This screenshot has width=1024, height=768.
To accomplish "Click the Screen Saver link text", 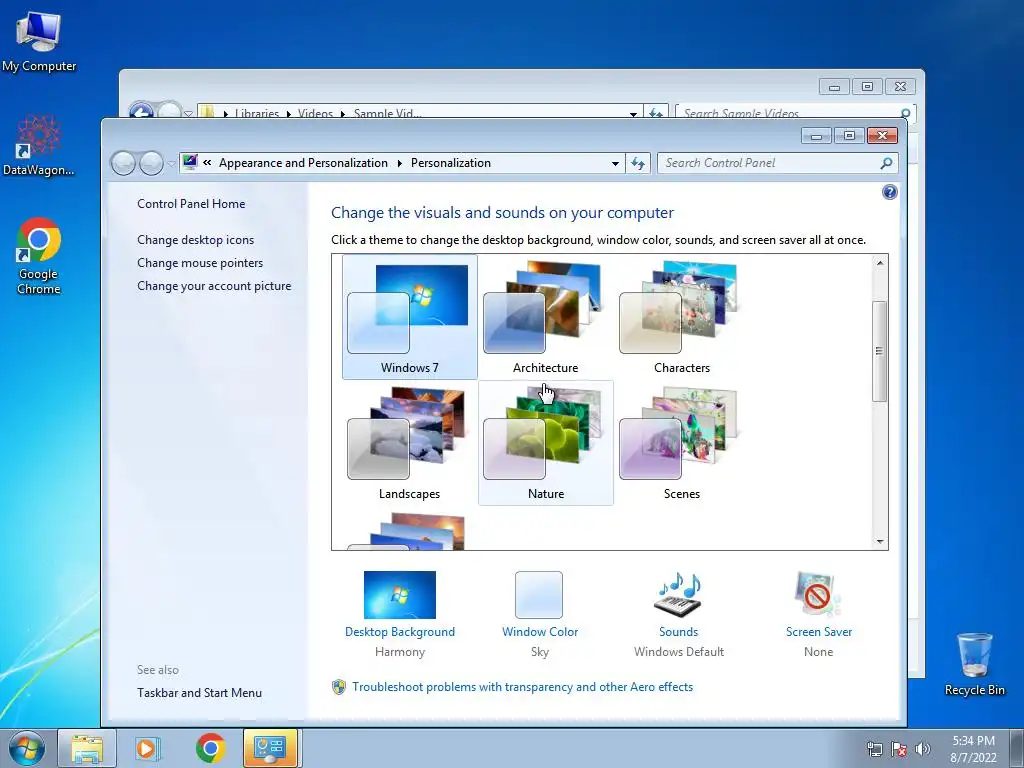I will [x=819, y=632].
